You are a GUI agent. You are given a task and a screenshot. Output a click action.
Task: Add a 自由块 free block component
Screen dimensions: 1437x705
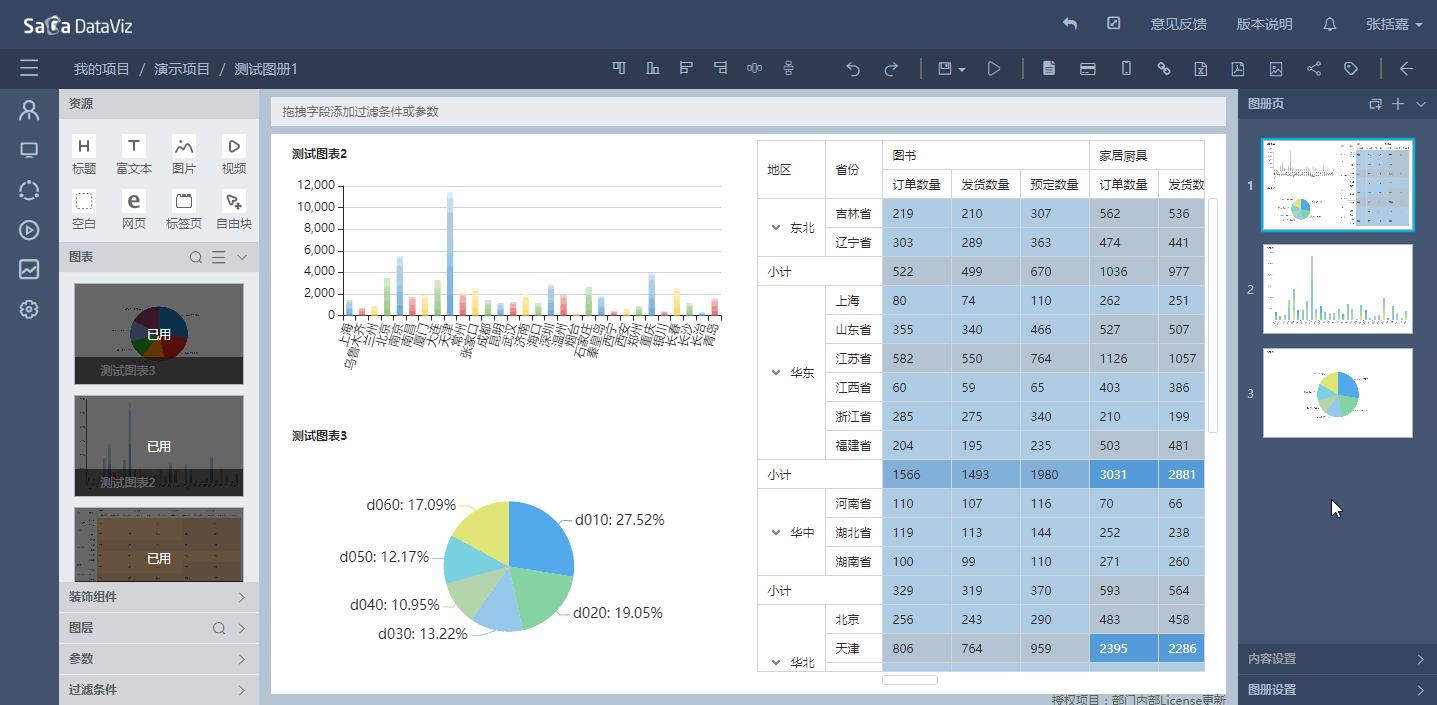click(x=234, y=210)
